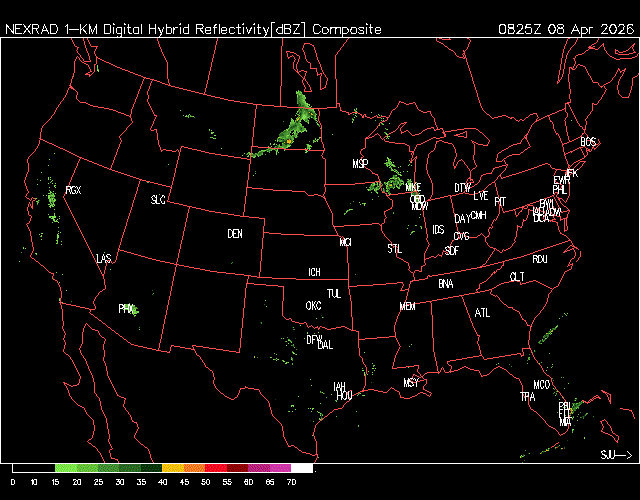Image resolution: width=640 pixels, height=500 pixels.
Task: Pick the white 70 dBZ legend swatch
Action: [302, 468]
